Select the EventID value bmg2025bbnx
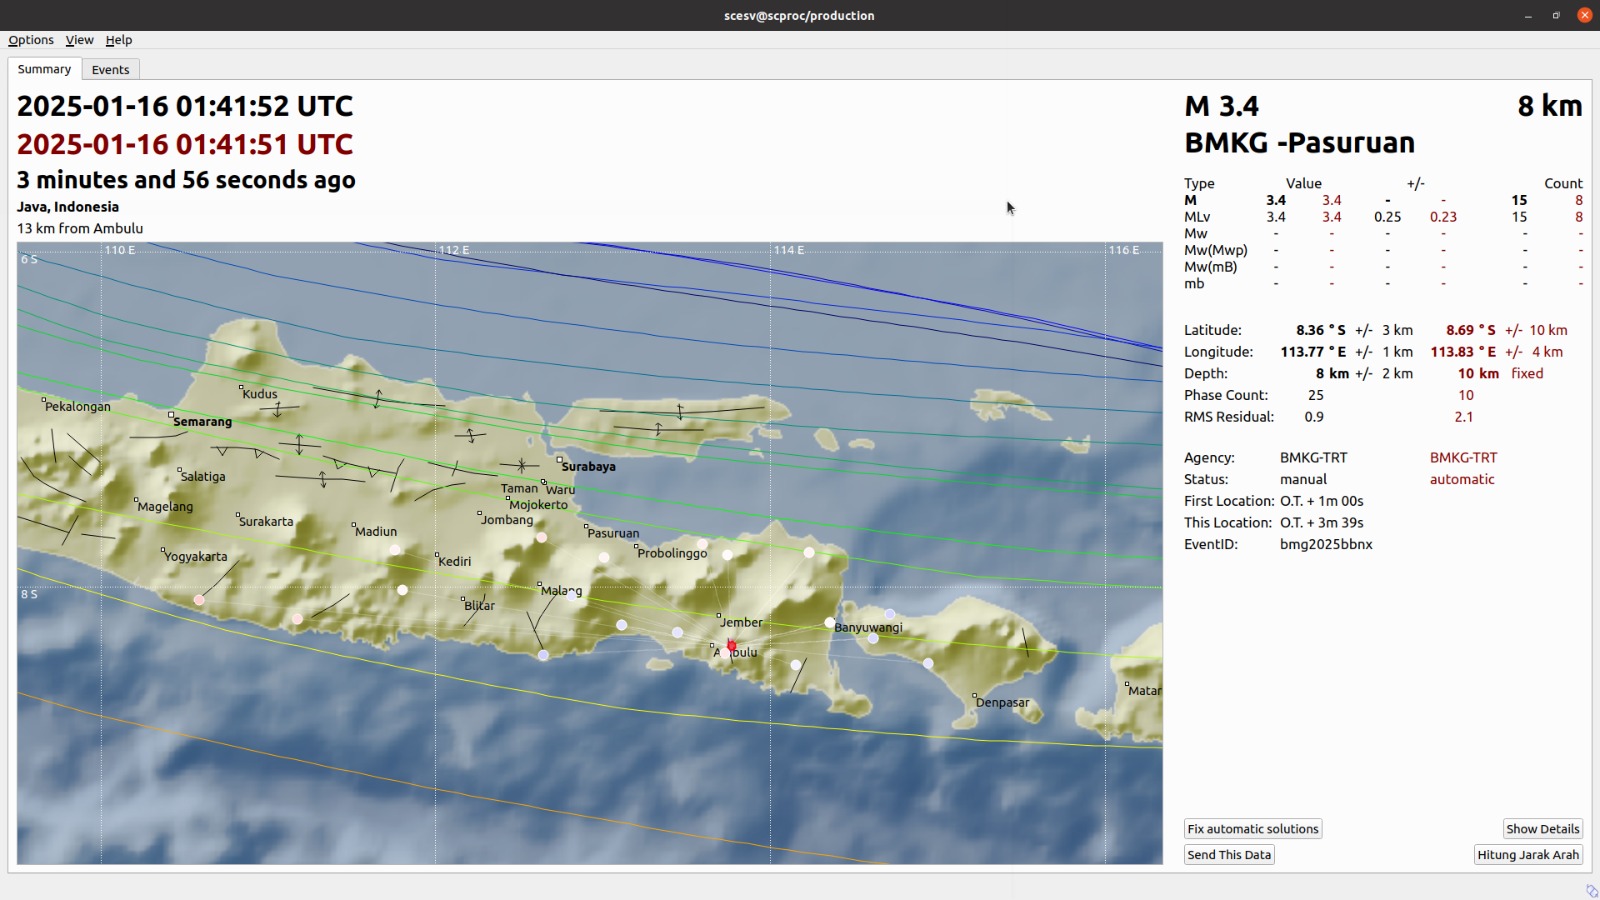This screenshot has width=1600, height=900. (1326, 544)
